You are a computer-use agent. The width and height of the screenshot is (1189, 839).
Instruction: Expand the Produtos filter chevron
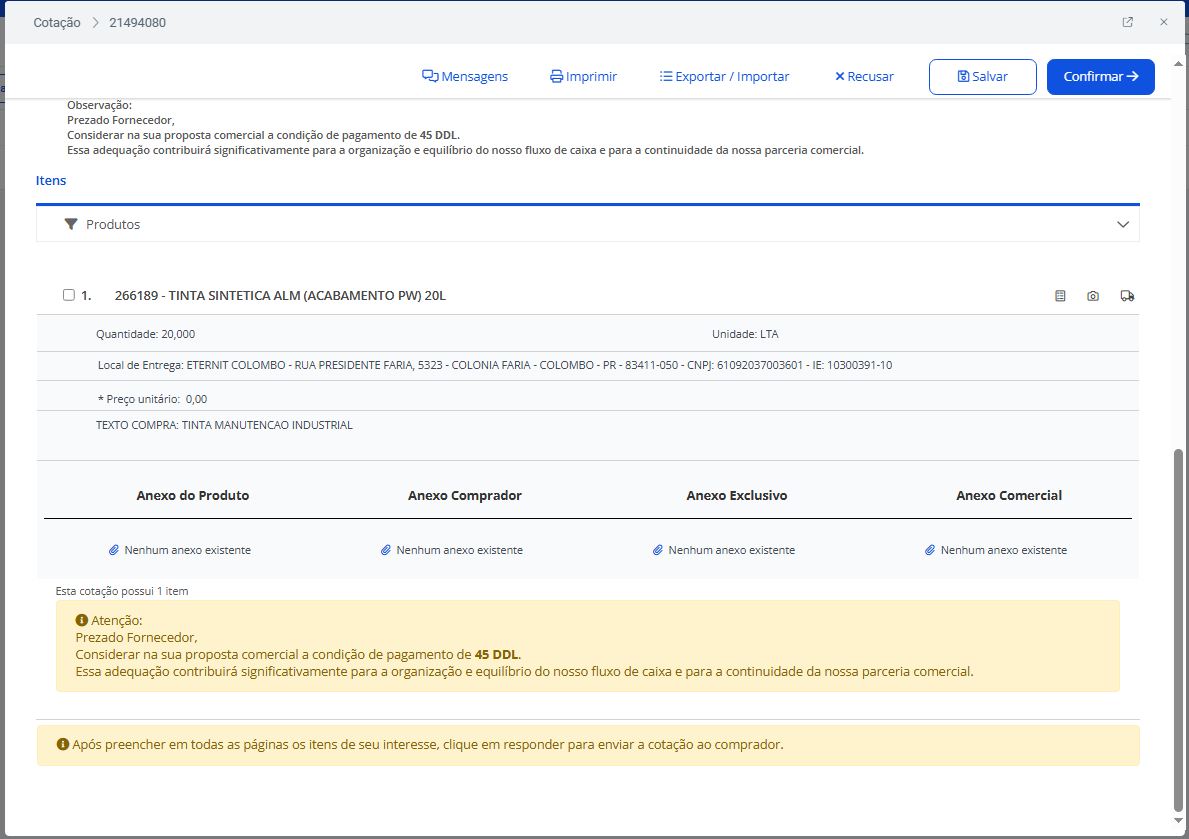1123,225
